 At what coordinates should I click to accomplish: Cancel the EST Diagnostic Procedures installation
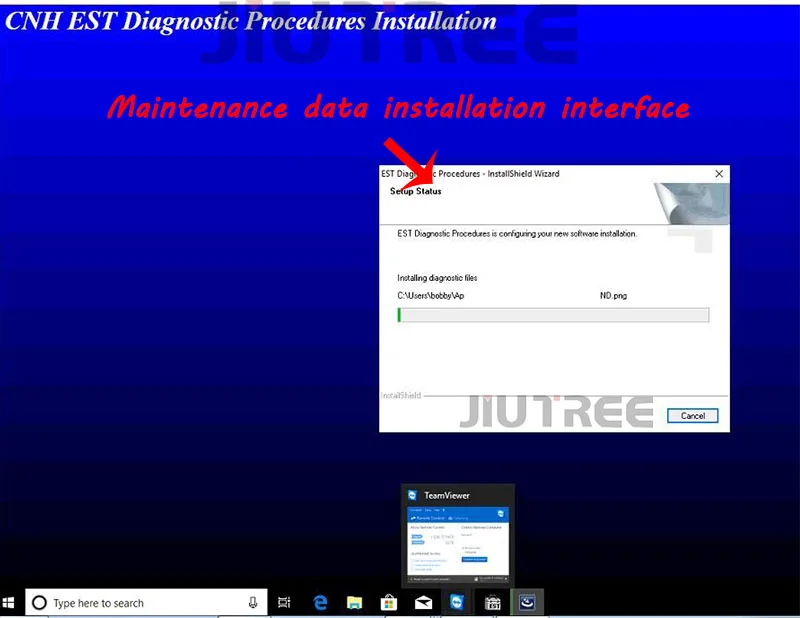(692, 415)
